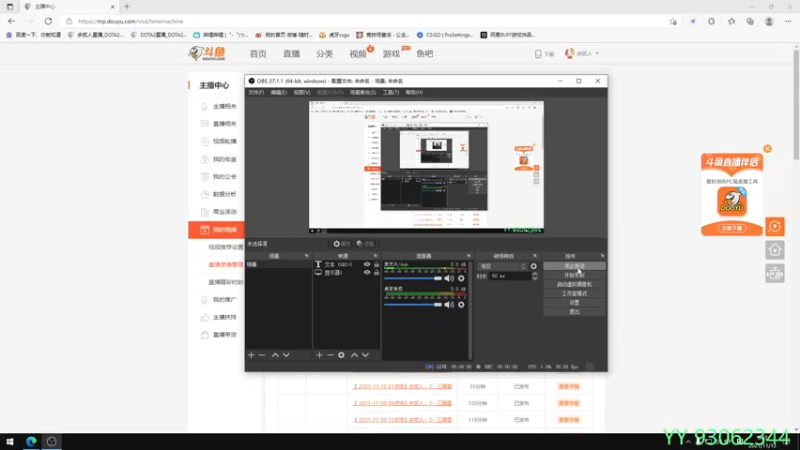Open the 2021-11-10 video link in the list
Image resolution: width=800 pixels, height=450 pixels.
[403, 387]
